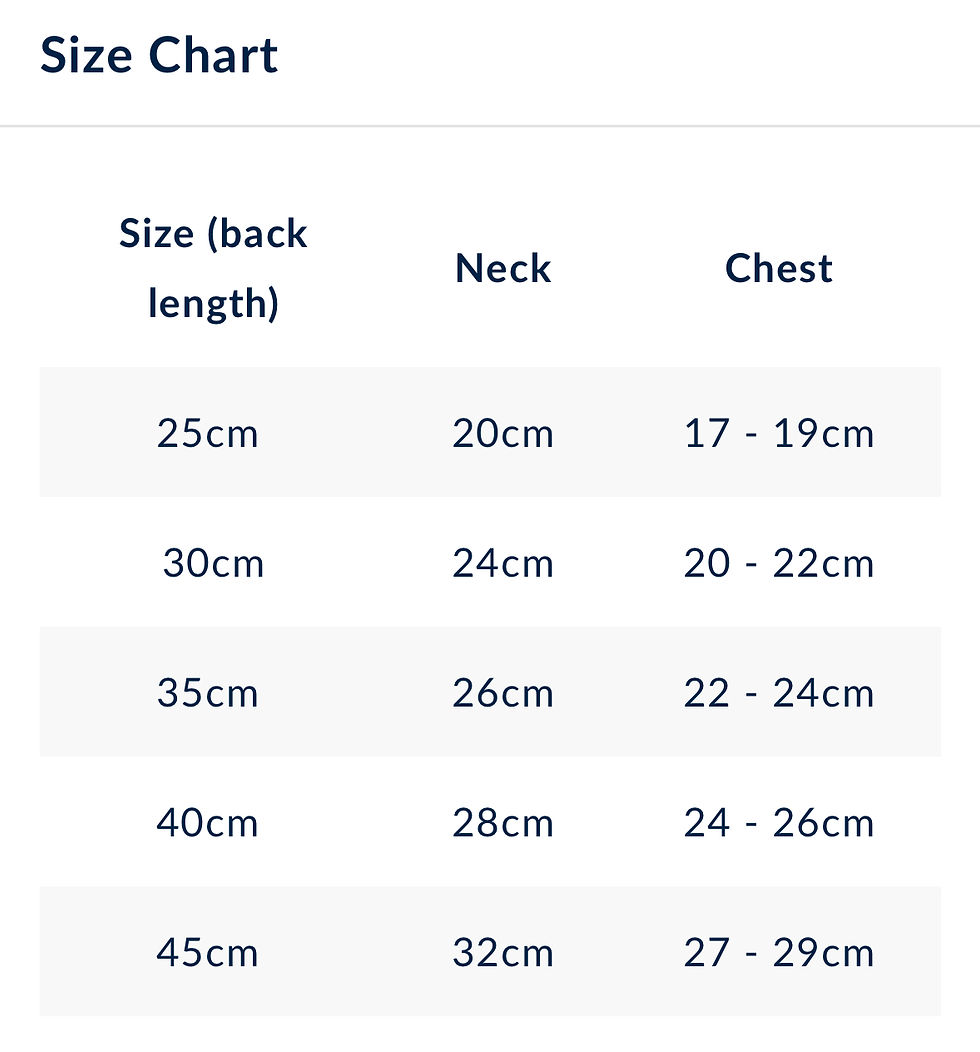Click the Size Chart heading
Viewport: 980px width, 1052px height.
[159, 55]
